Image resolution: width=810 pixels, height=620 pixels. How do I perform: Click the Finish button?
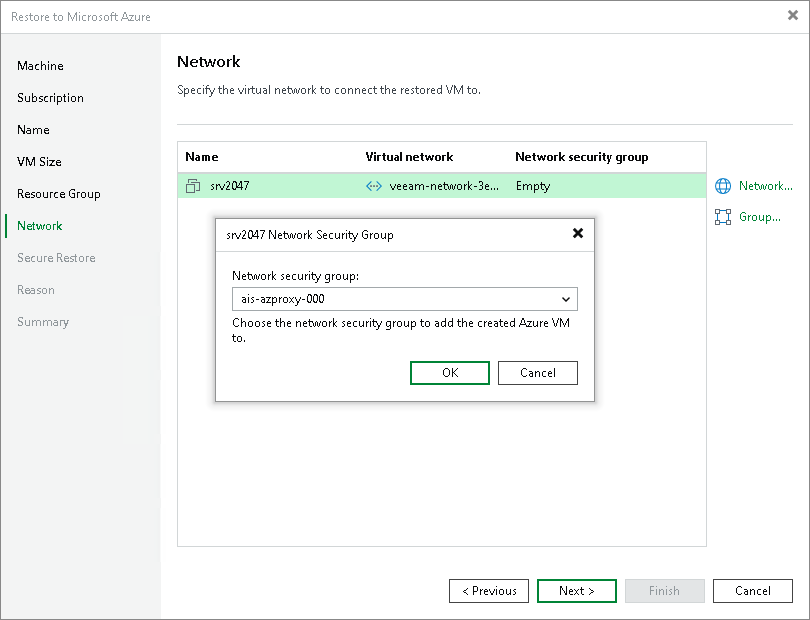coord(664,591)
